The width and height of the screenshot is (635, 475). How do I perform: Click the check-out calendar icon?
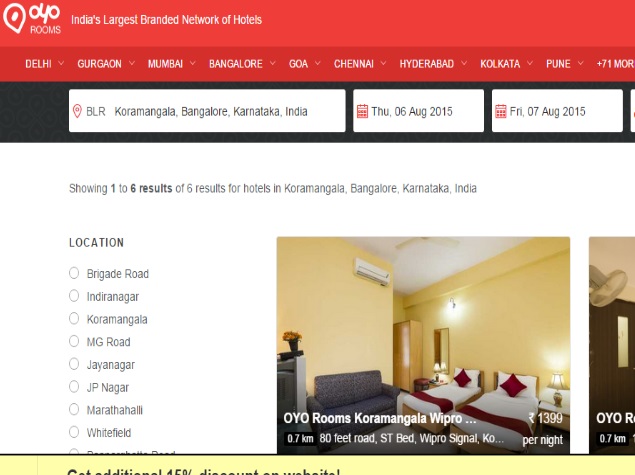click(500, 112)
